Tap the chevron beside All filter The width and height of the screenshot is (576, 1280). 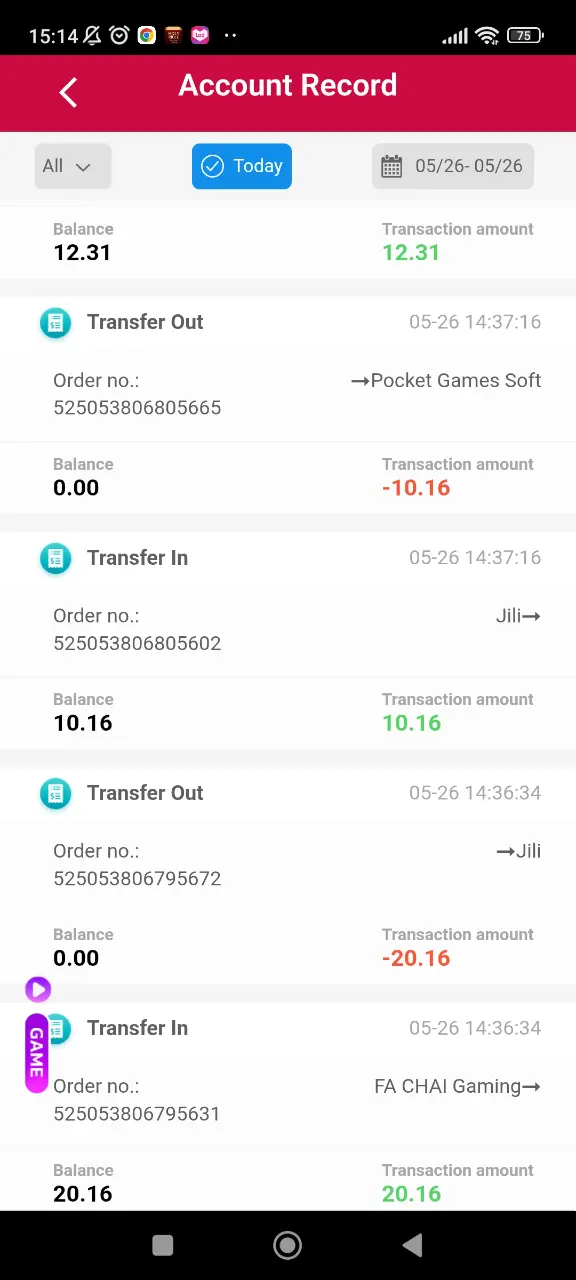click(x=83, y=167)
